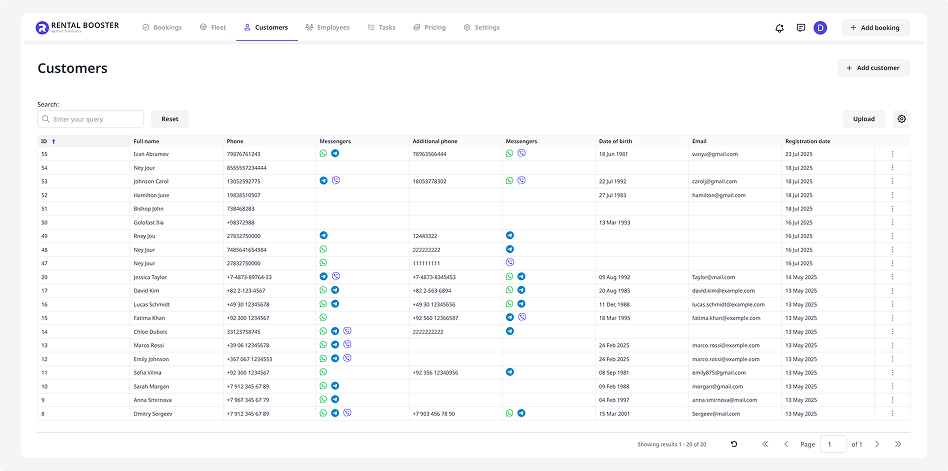Open row actions menu for Ivan Abramov

click(x=892, y=154)
